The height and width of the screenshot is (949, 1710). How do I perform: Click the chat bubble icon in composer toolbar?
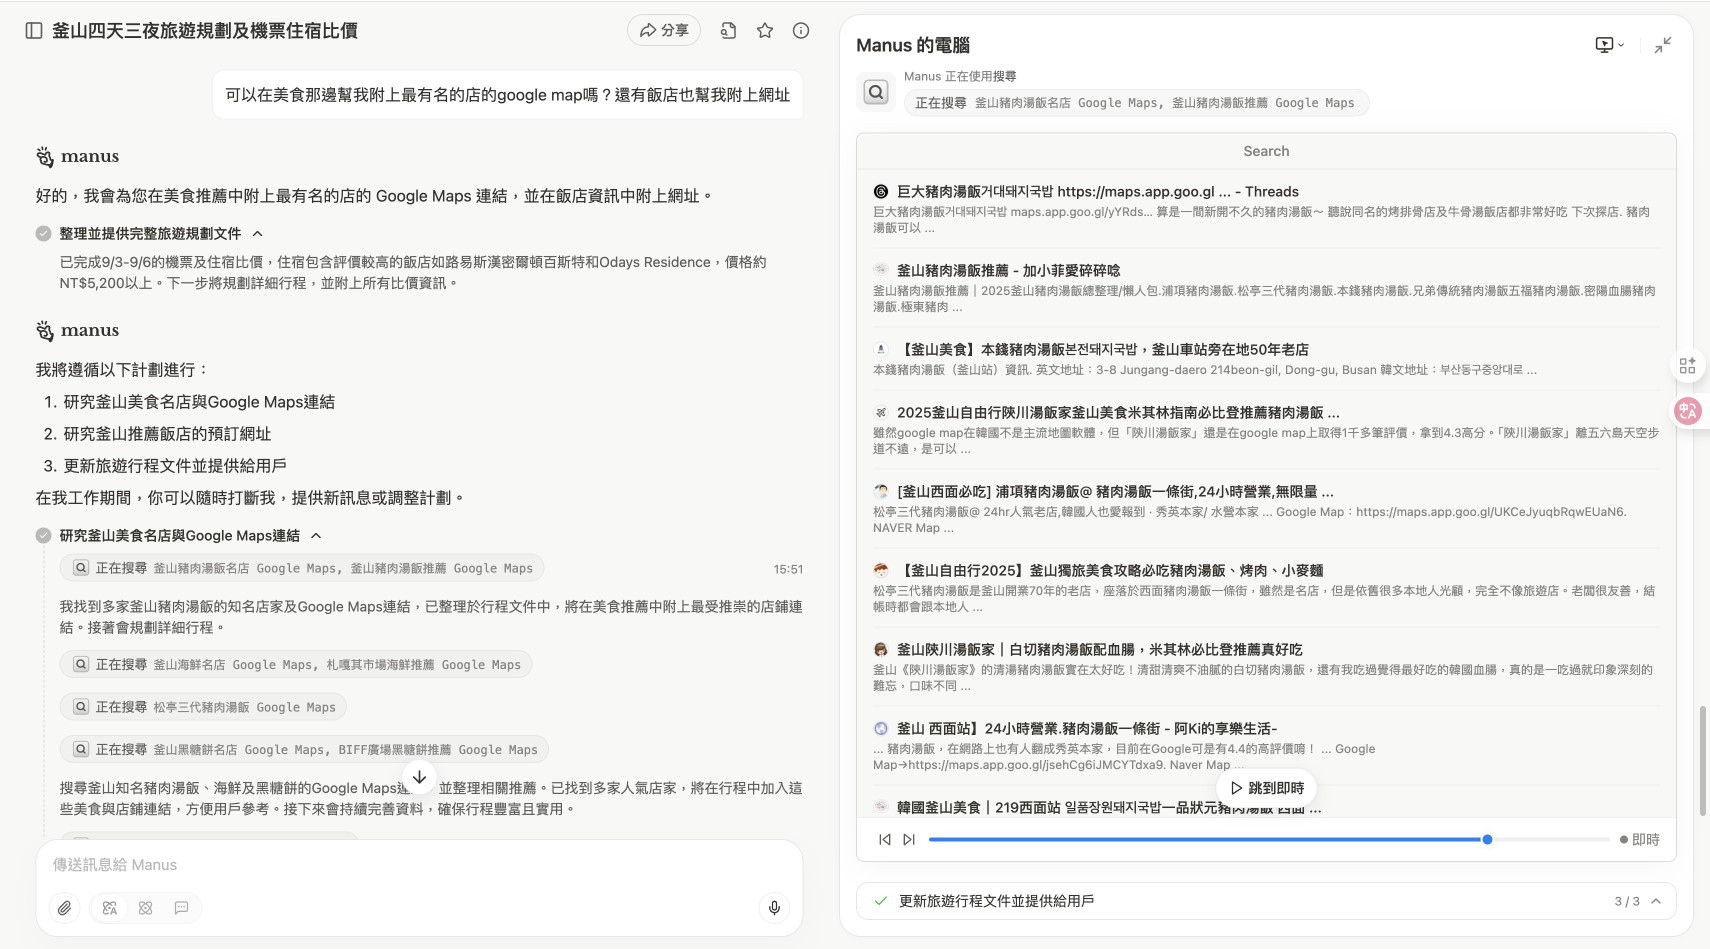[182, 908]
